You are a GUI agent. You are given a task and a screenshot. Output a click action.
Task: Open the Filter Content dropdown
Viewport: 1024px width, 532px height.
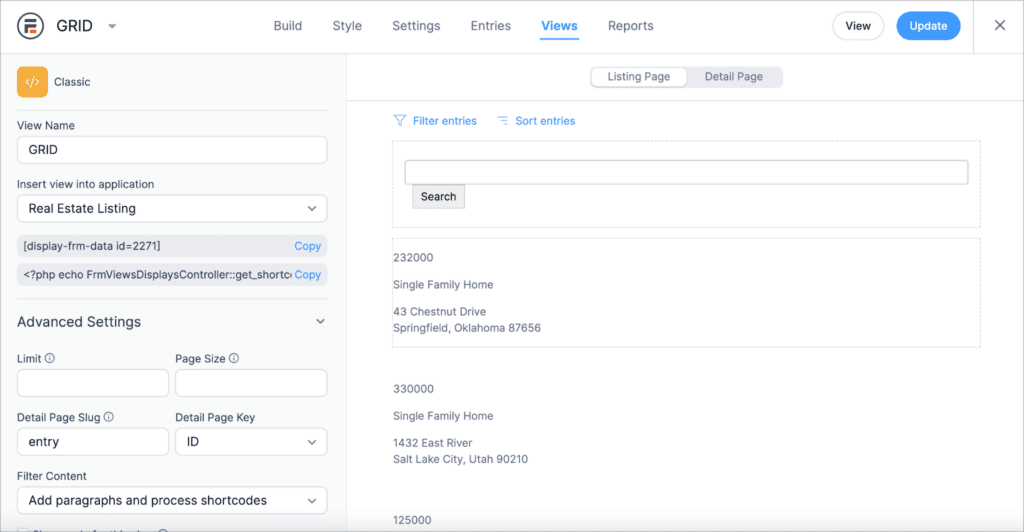tap(172, 501)
